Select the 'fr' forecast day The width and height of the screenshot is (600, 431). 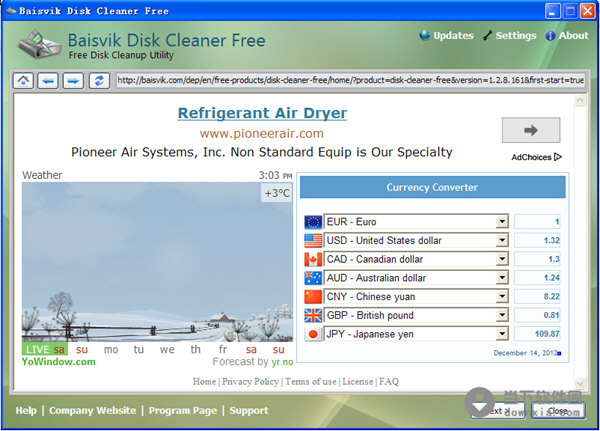coord(223,349)
